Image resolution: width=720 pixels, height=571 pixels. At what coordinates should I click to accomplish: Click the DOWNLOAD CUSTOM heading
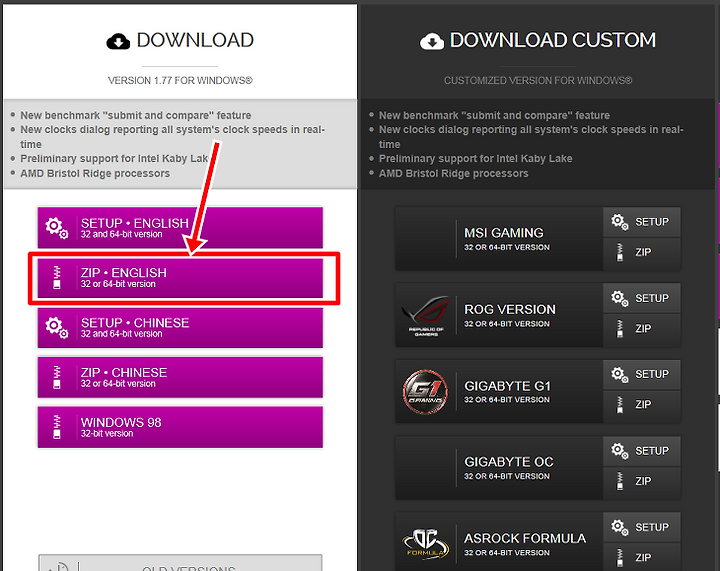tap(553, 40)
